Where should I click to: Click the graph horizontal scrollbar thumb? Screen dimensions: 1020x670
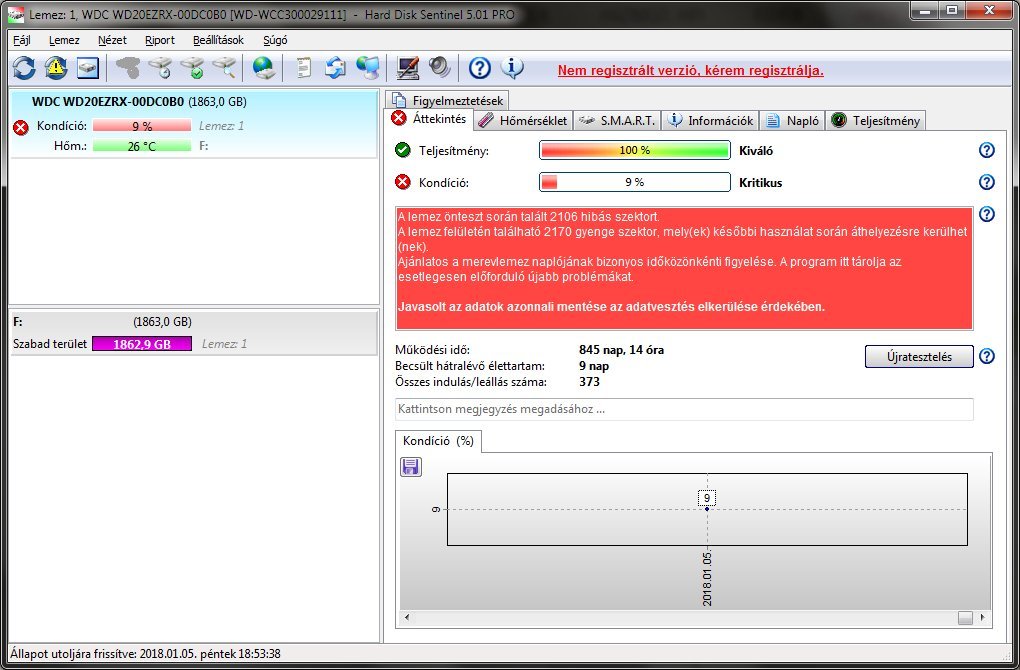click(x=965, y=617)
